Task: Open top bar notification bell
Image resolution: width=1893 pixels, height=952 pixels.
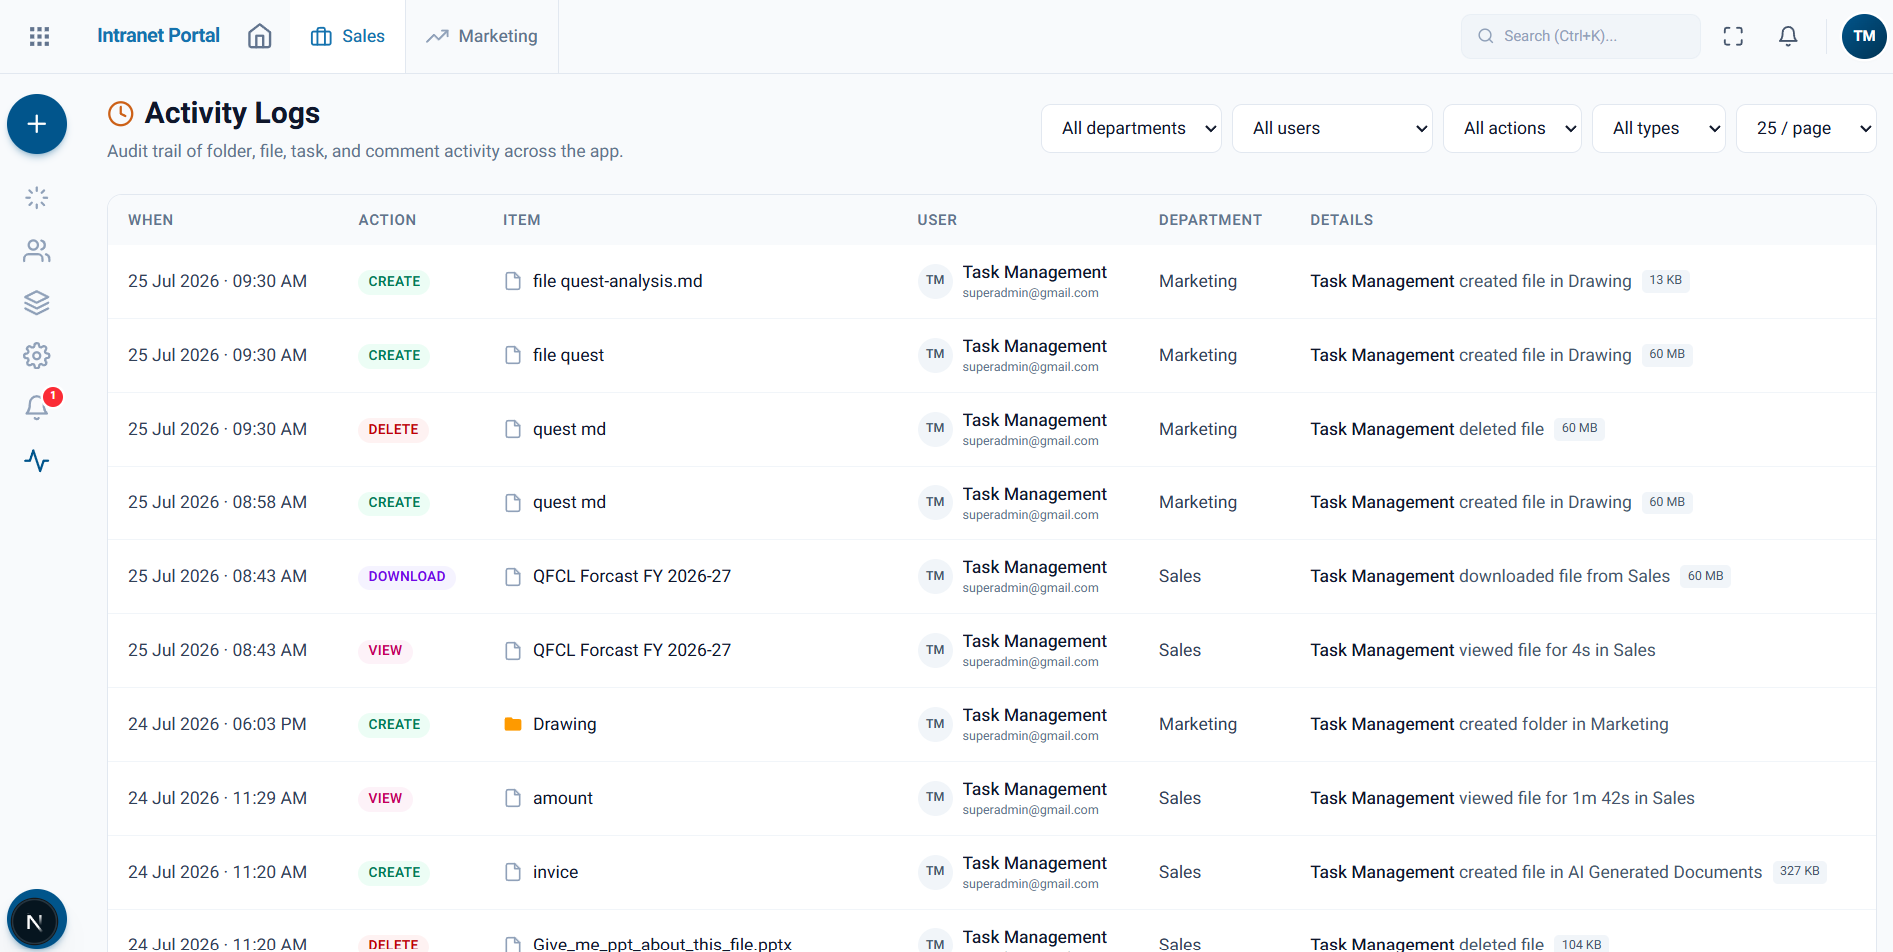Action: point(1788,36)
